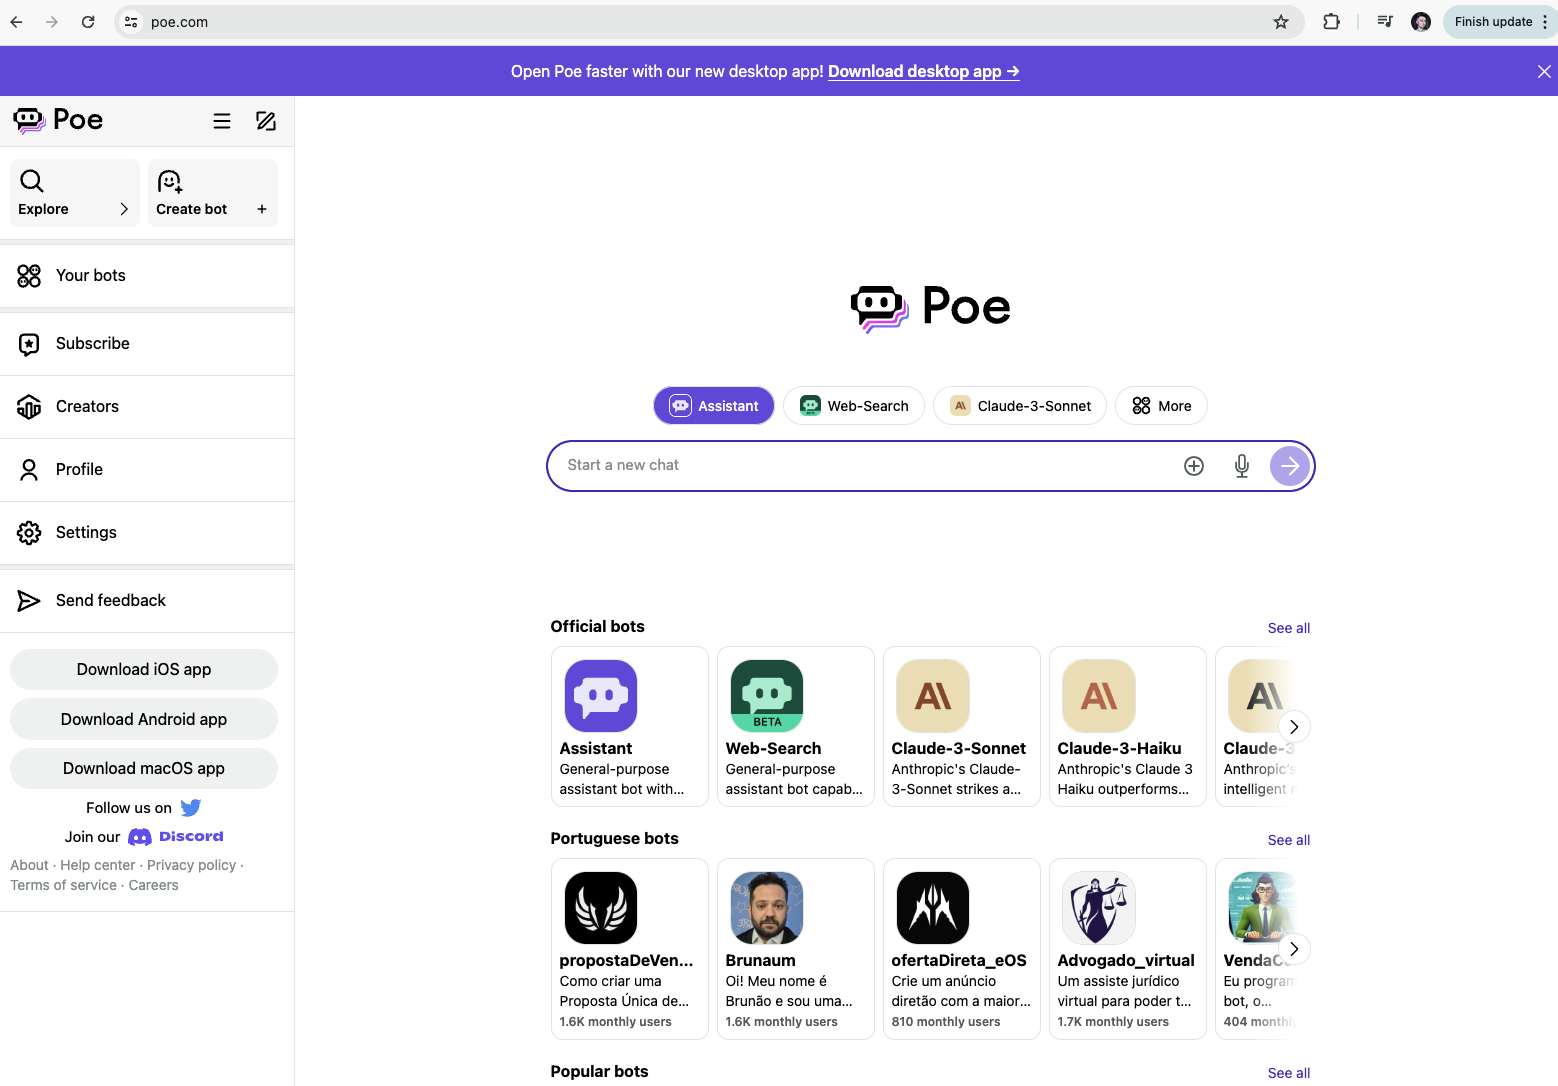Go to Creators page

(x=147, y=406)
